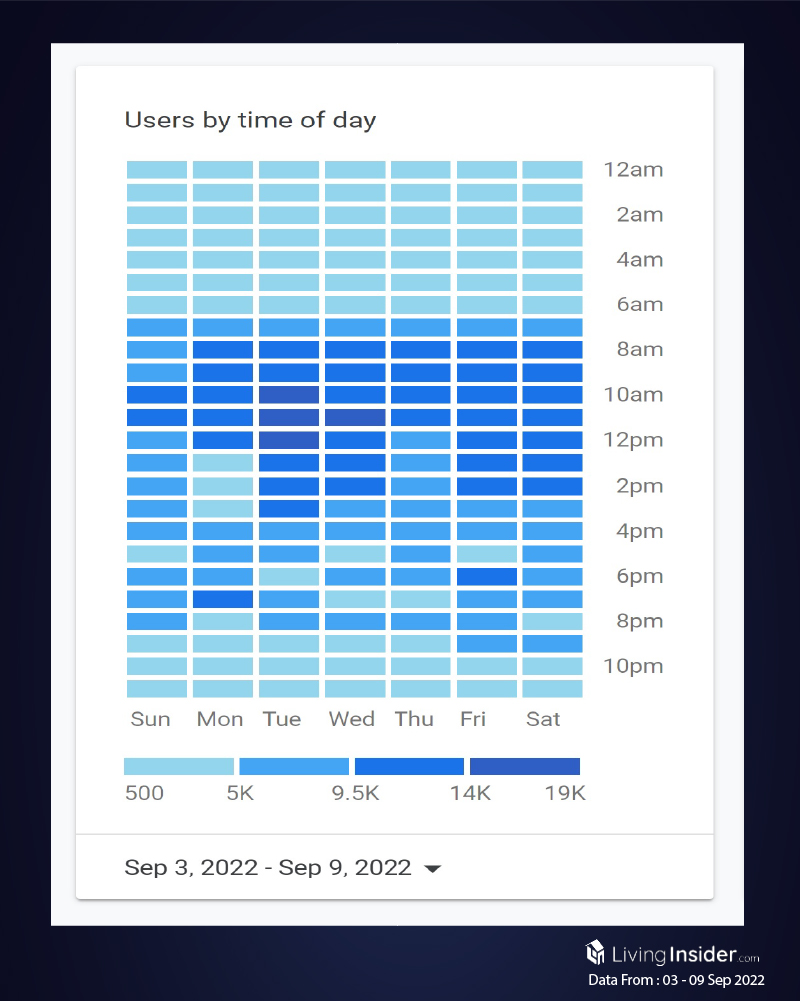Click the Friday 6pm heatmap cell

(487, 576)
